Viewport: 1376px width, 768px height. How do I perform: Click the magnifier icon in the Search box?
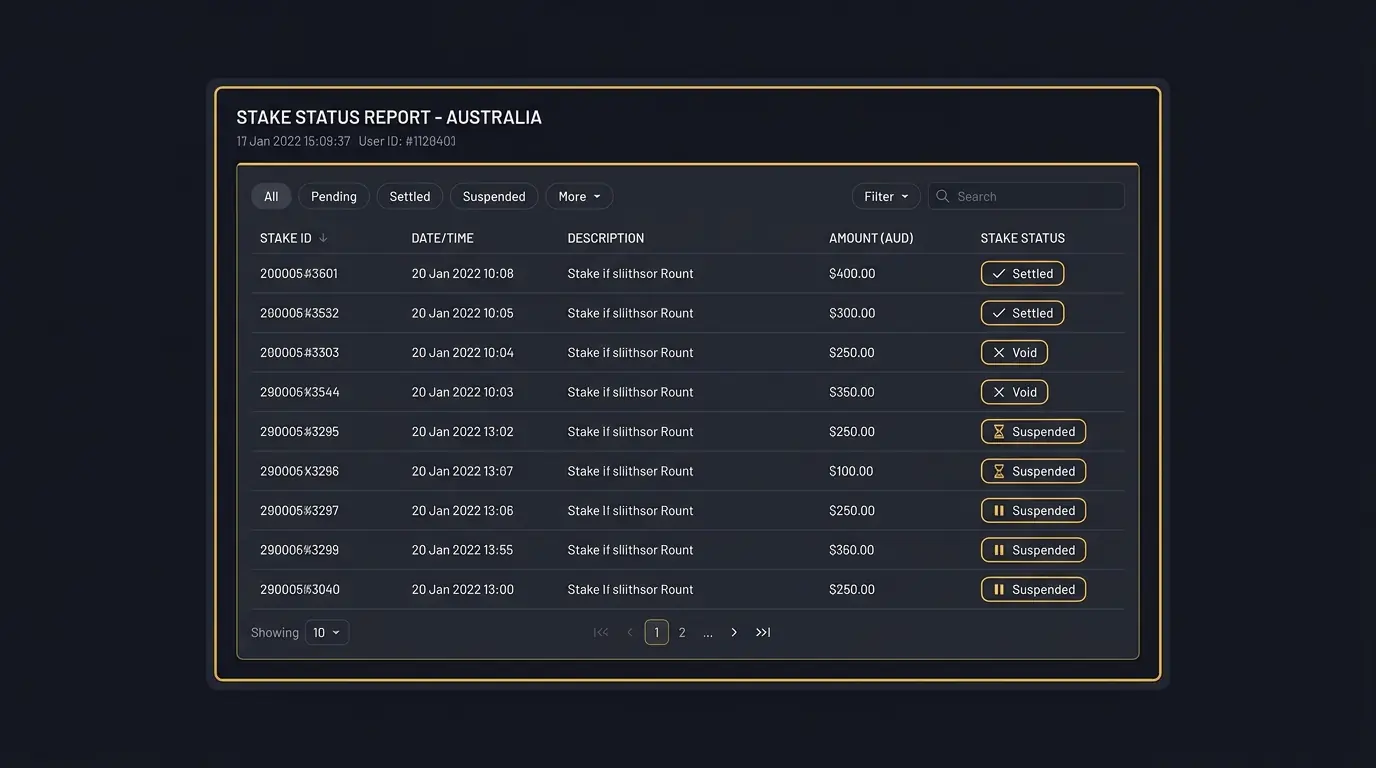942,196
